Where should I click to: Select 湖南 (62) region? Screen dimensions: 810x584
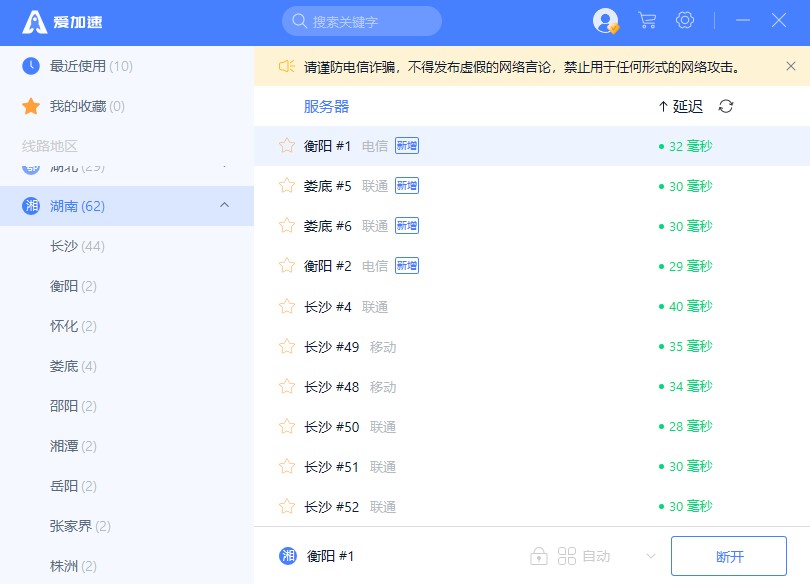point(127,206)
